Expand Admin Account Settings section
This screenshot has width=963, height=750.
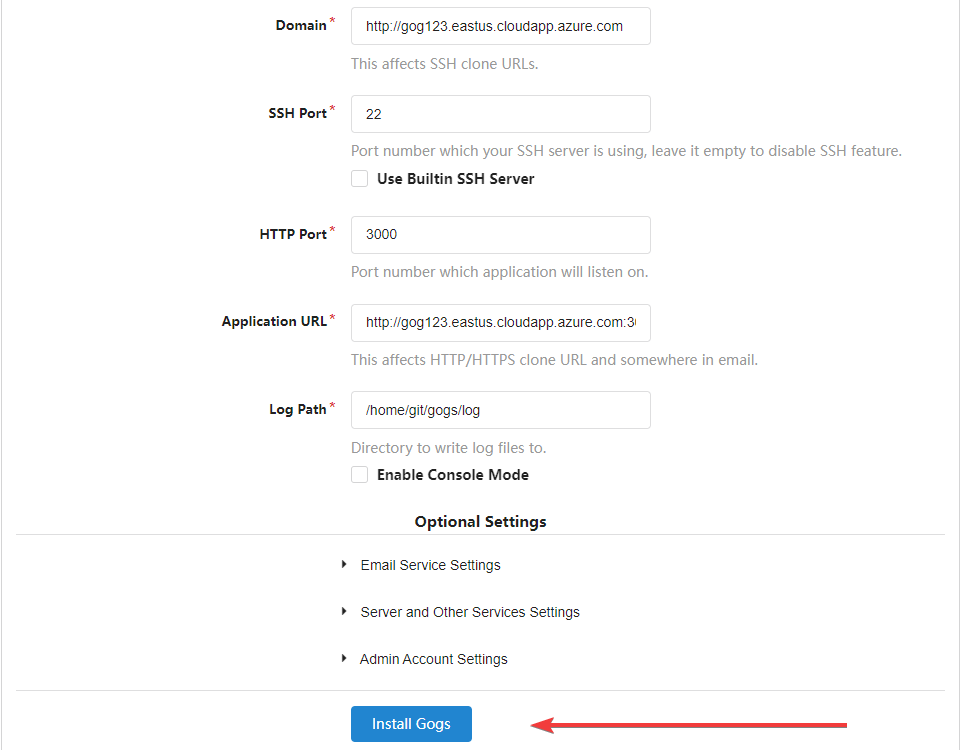coord(433,659)
